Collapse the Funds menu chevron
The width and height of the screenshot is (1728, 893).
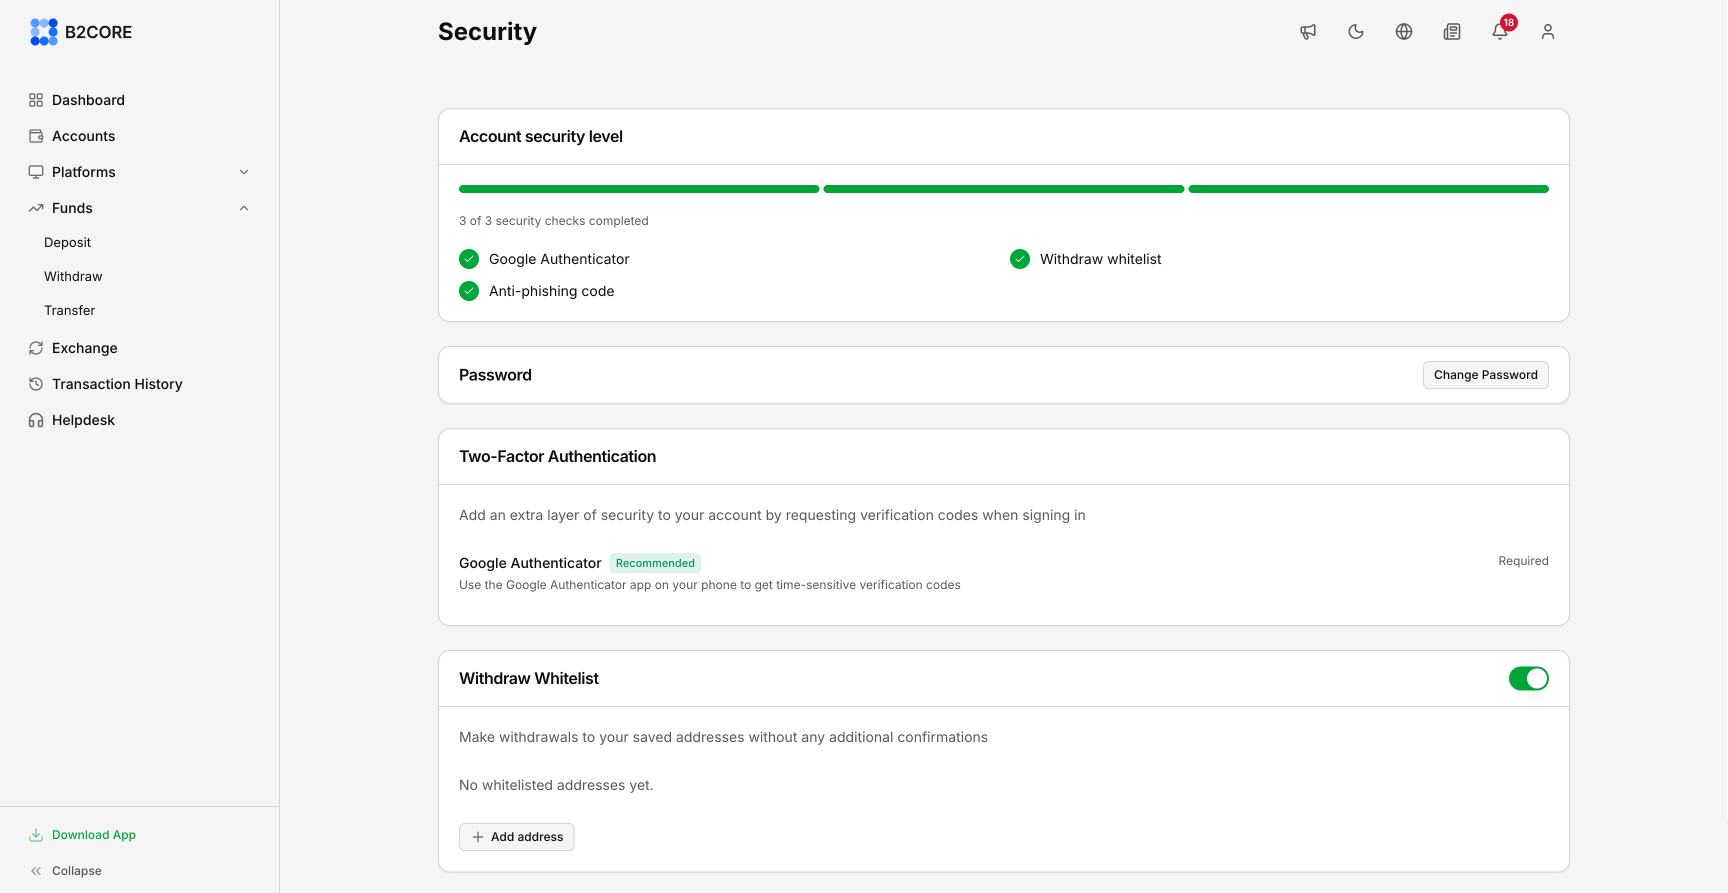click(244, 208)
